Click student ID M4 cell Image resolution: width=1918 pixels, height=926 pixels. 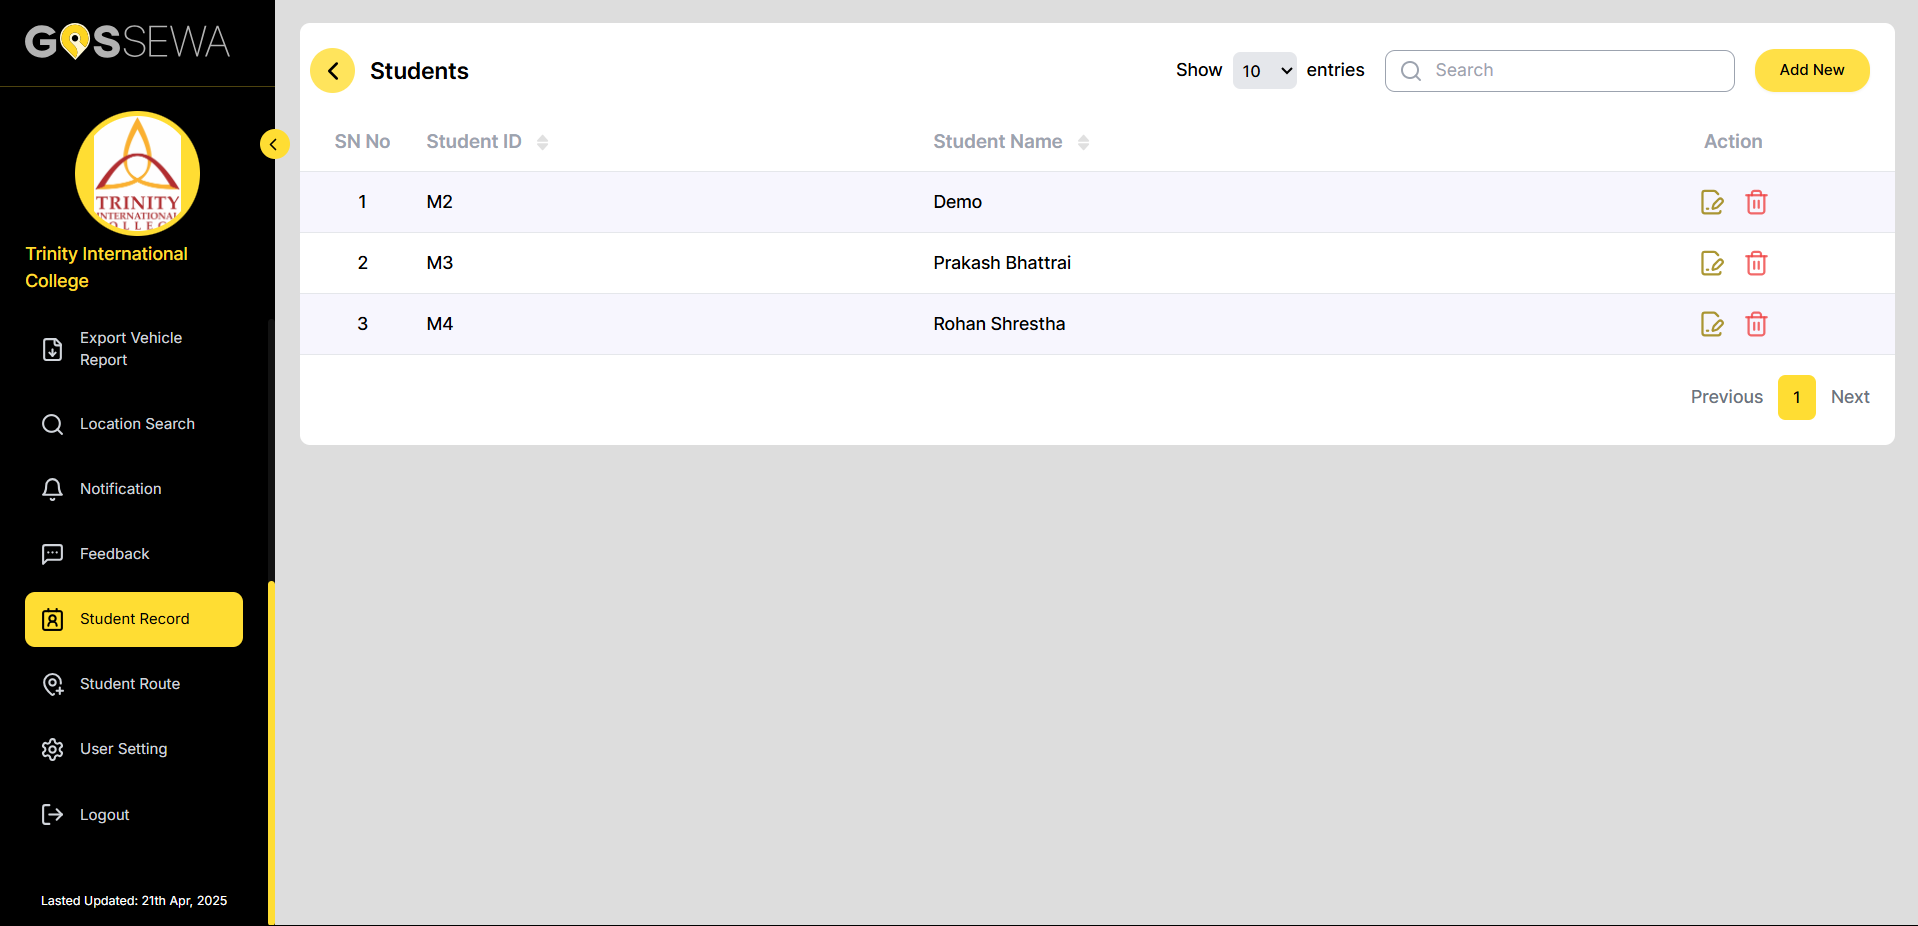coord(440,324)
